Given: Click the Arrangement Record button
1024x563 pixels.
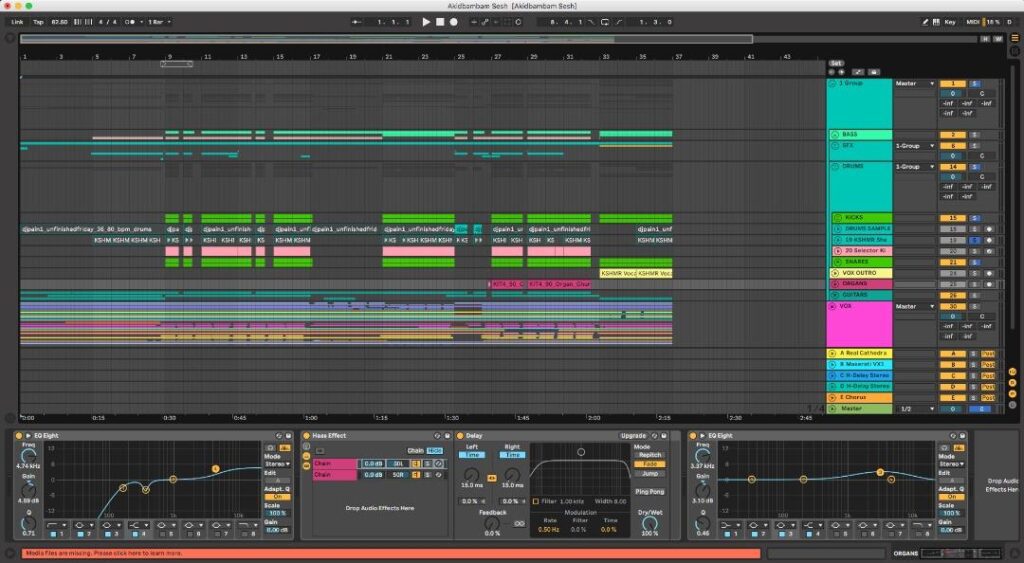Looking at the screenshot, I should (453, 21).
